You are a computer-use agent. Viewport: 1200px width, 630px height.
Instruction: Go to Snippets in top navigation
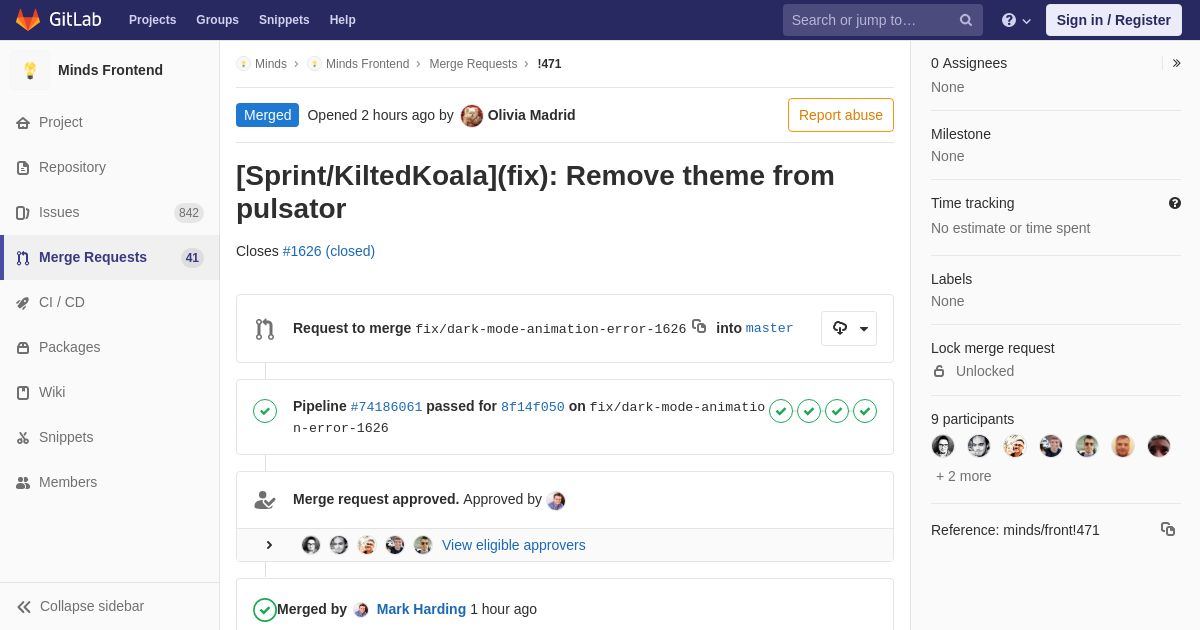[284, 20]
